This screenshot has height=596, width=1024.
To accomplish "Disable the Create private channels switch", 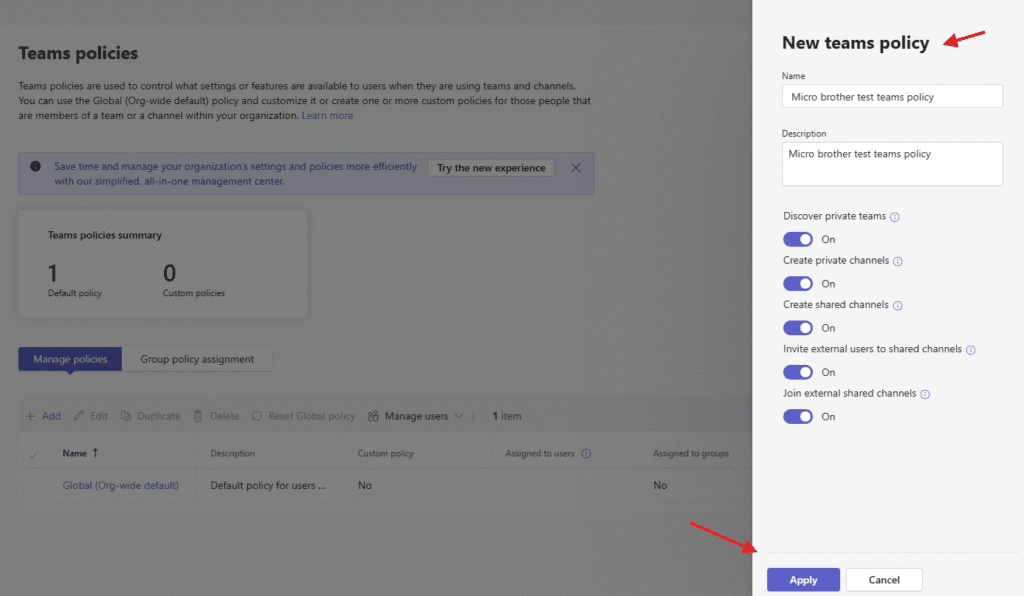I will point(798,284).
